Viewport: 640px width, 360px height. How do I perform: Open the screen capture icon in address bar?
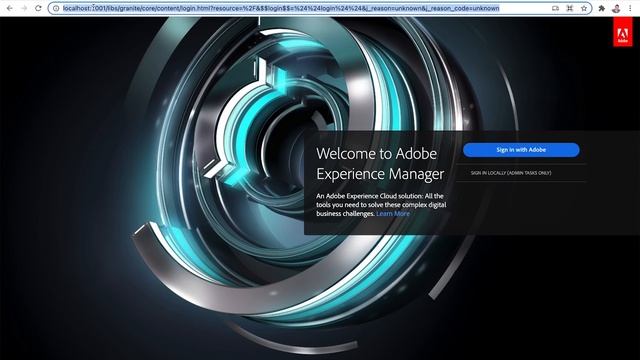click(570, 8)
